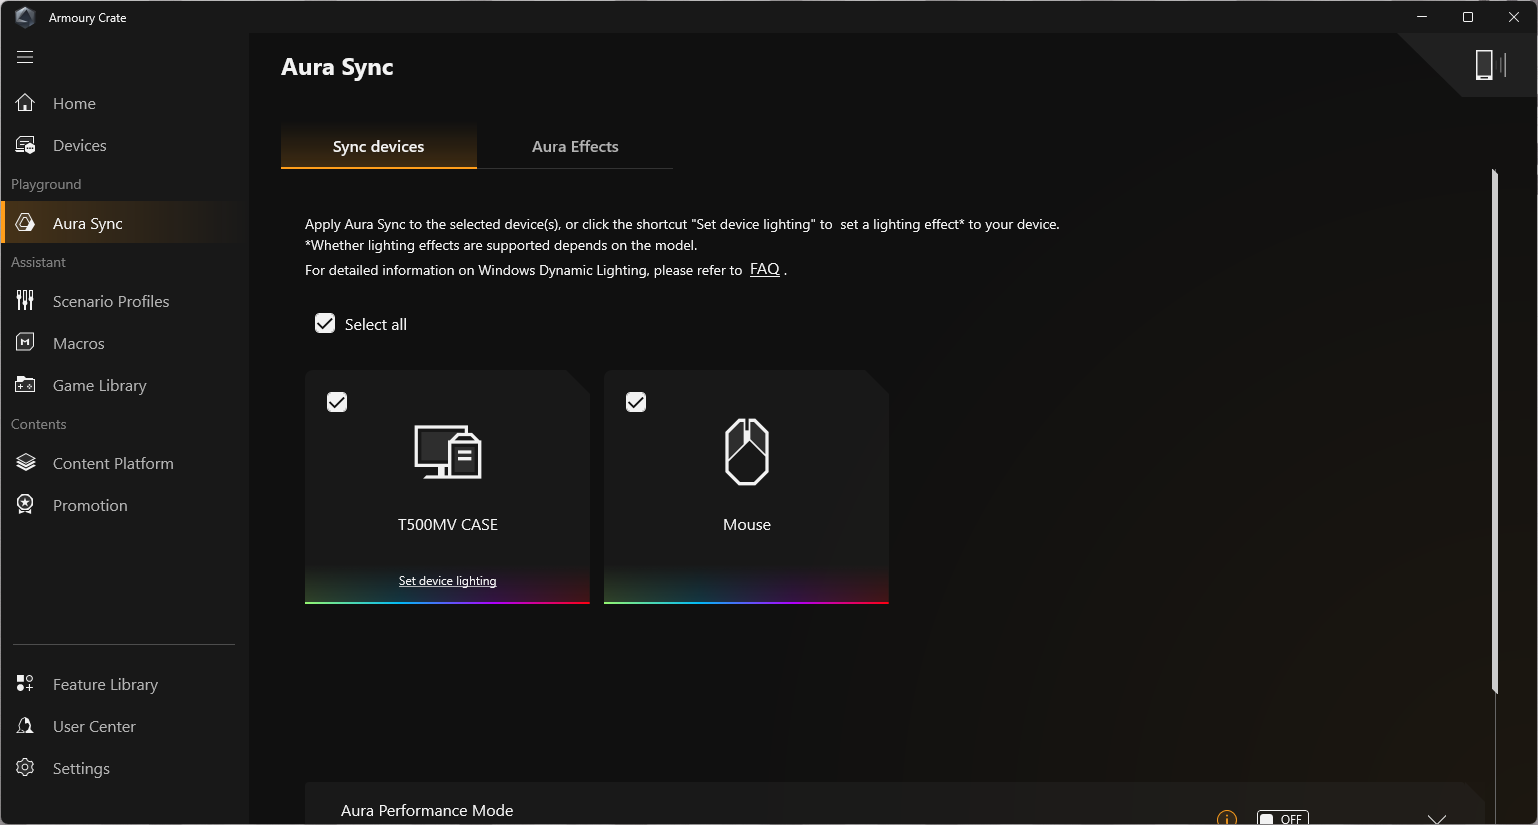Click the T500MV CASE device name
Viewport: 1538px width, 825px height.
click(448, 524)
